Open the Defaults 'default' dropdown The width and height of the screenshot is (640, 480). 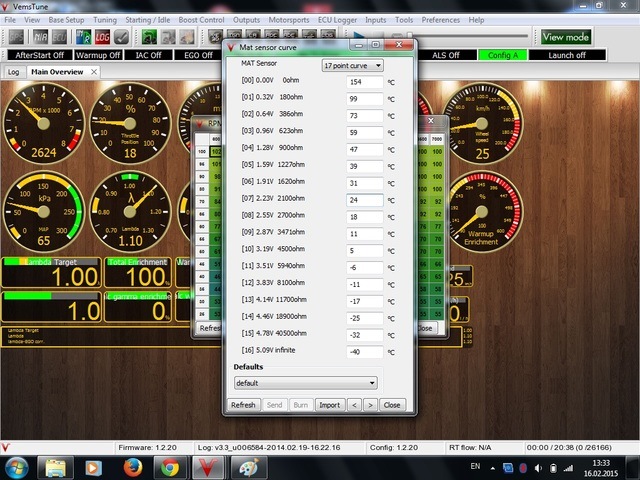pos(306,383)
